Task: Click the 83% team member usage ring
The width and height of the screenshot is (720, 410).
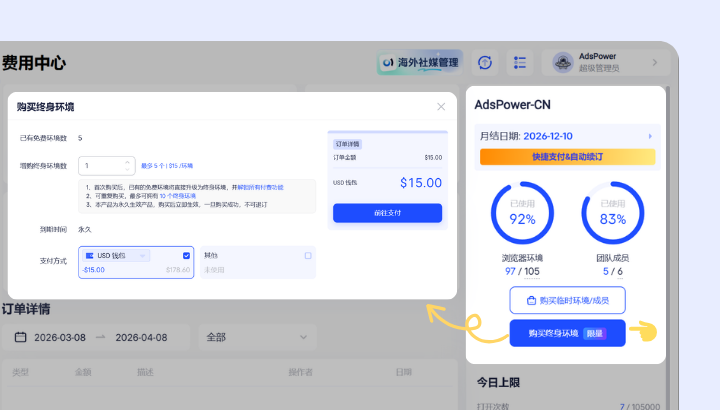Action: click(x=613, y=213)
